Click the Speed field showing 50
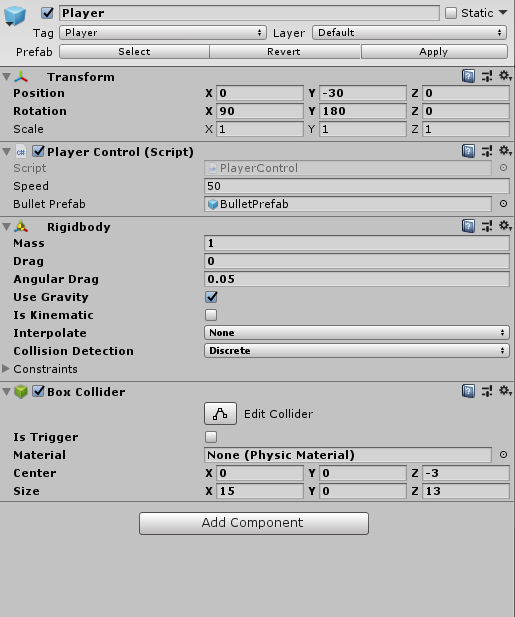This screenshot has width=515, height=617. (x=357, y=186)
